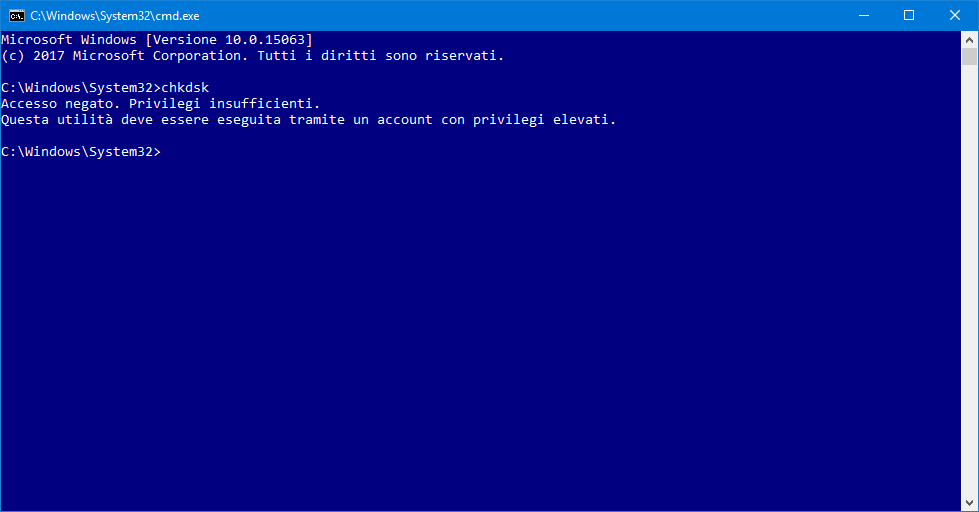
Task: Minimize the Command Prompt window
Action: [x=862, y=15]
